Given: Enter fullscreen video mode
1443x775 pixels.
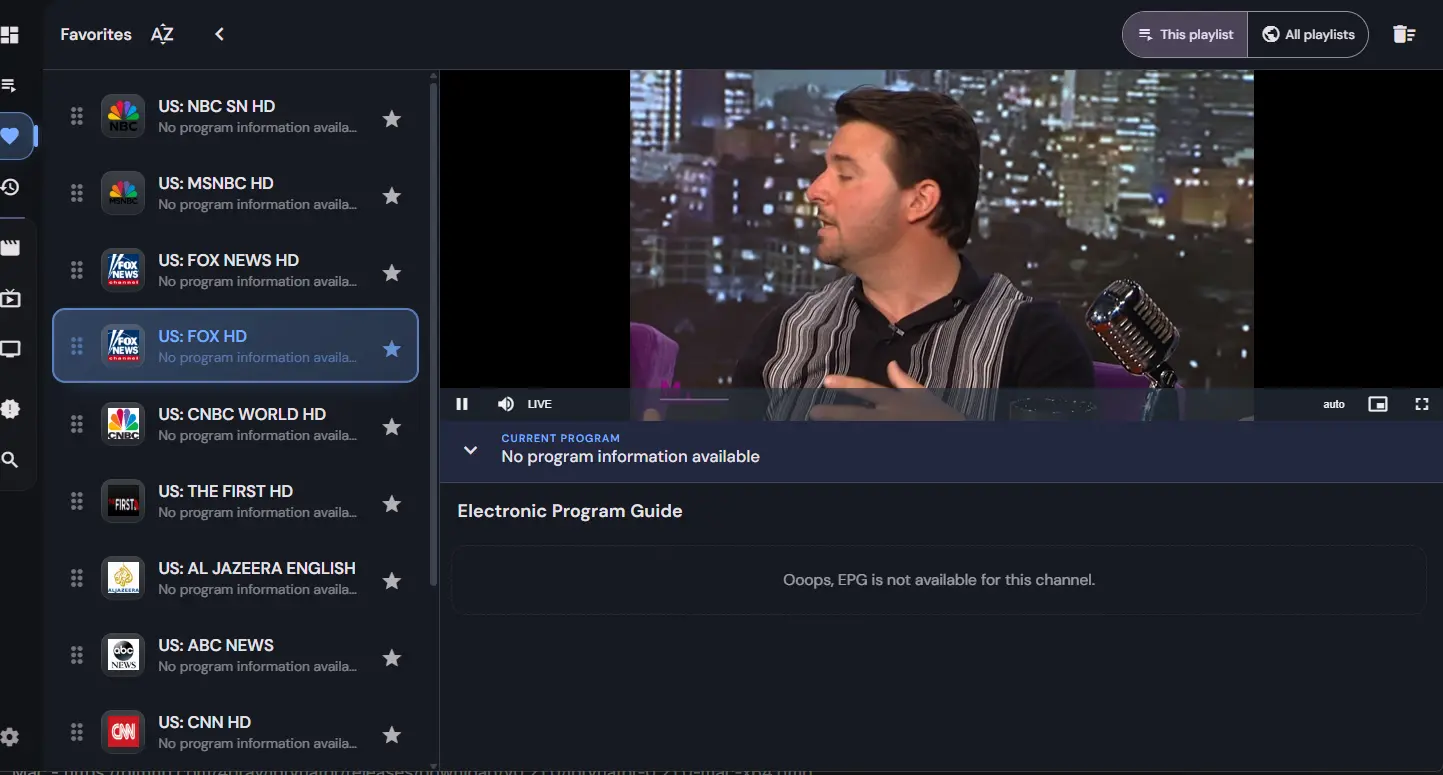Looking at the screenshot, I should coord(1422,404).
